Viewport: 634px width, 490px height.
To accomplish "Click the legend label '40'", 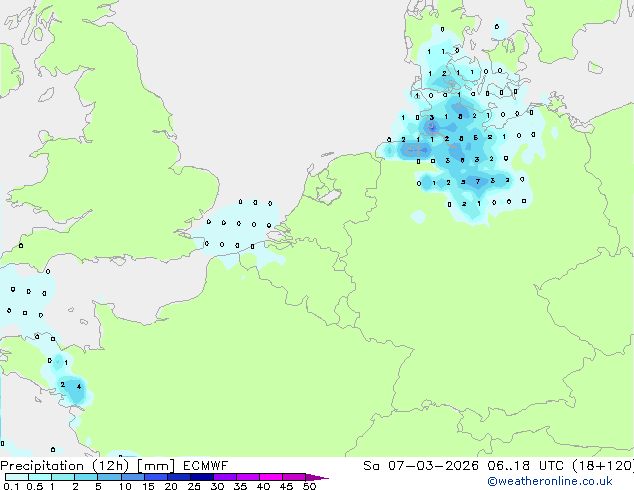I will point(263,486).
